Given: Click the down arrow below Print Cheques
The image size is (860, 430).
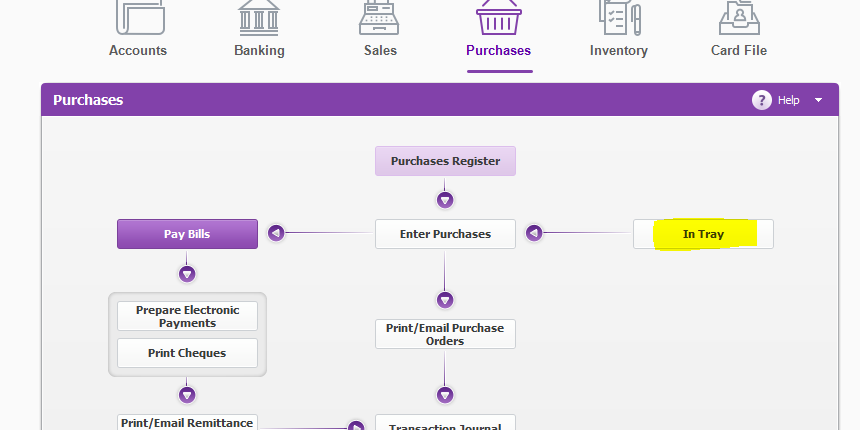Looking at the screenshot, I should click(187, 395).
